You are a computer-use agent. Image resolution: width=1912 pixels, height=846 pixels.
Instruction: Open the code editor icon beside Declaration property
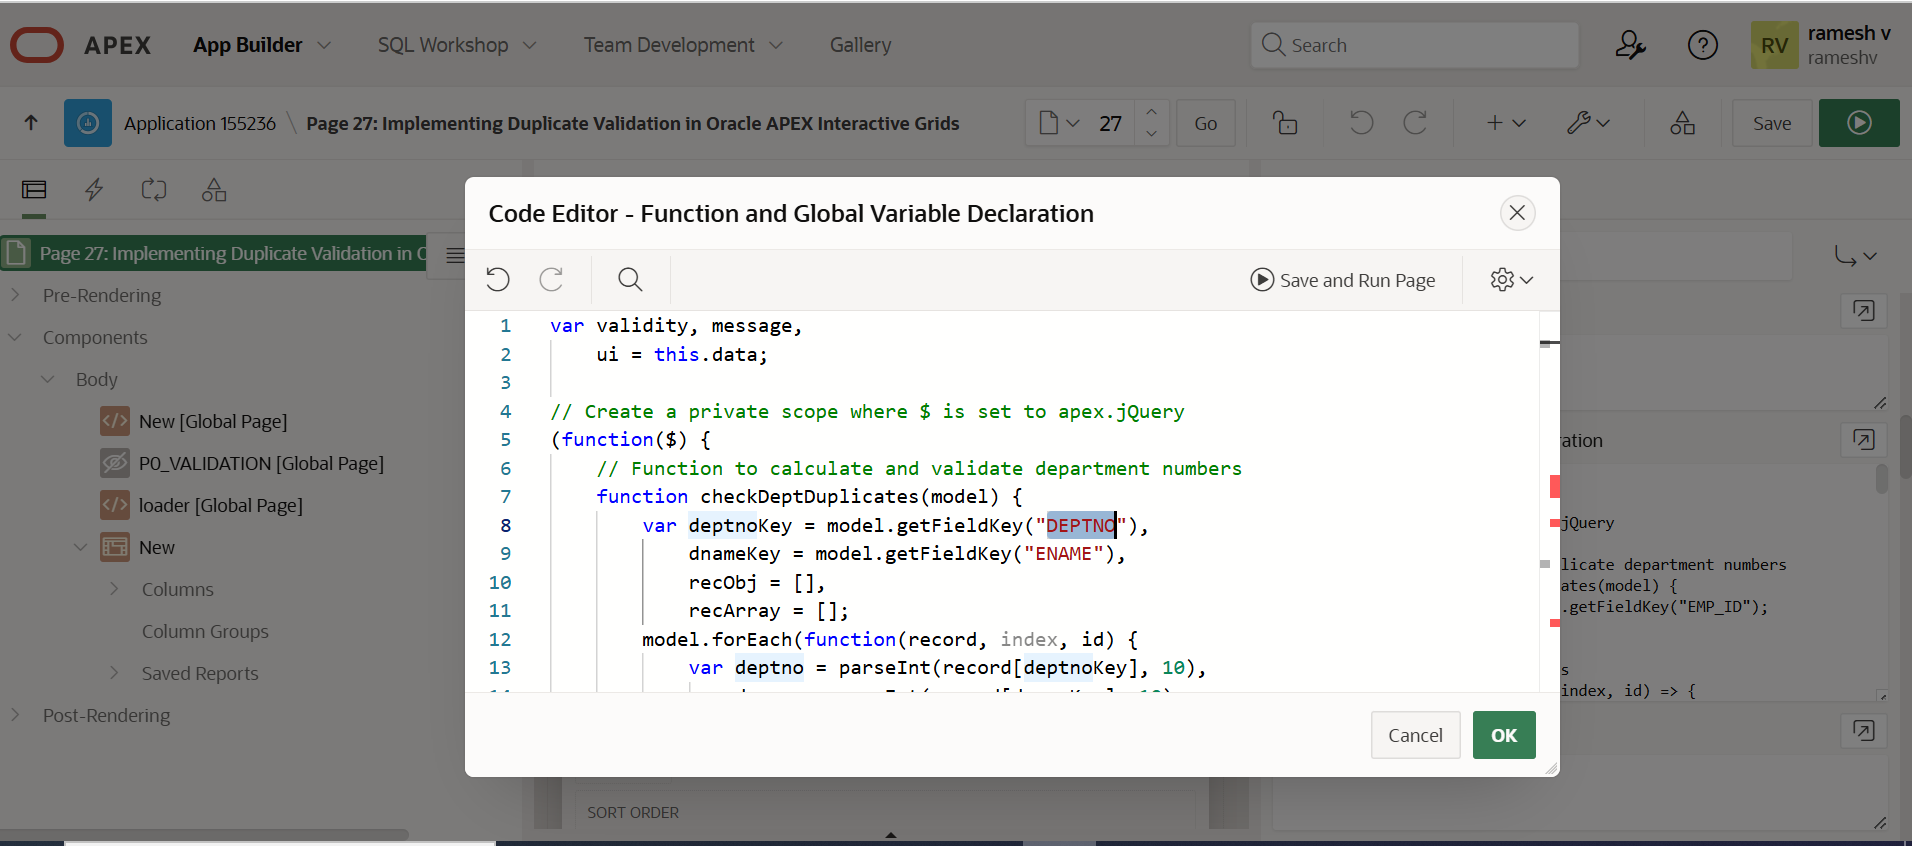(x=1863, y=439)
